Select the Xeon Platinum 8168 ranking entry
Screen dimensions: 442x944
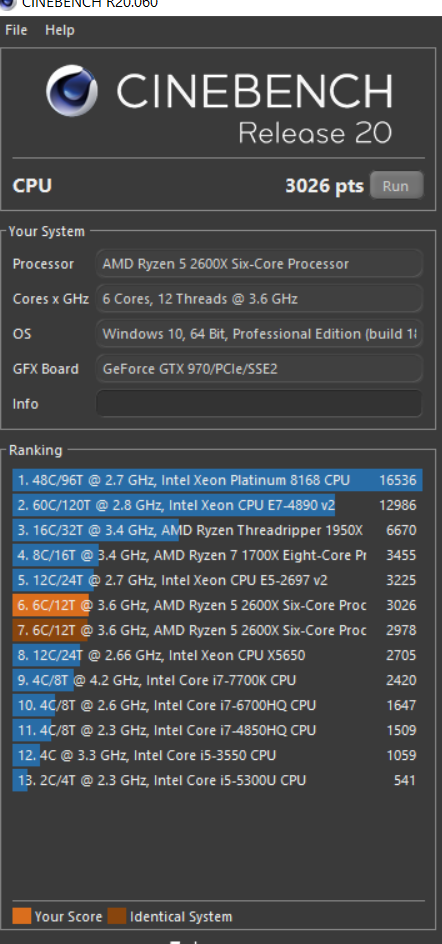[x=217, y=480]
